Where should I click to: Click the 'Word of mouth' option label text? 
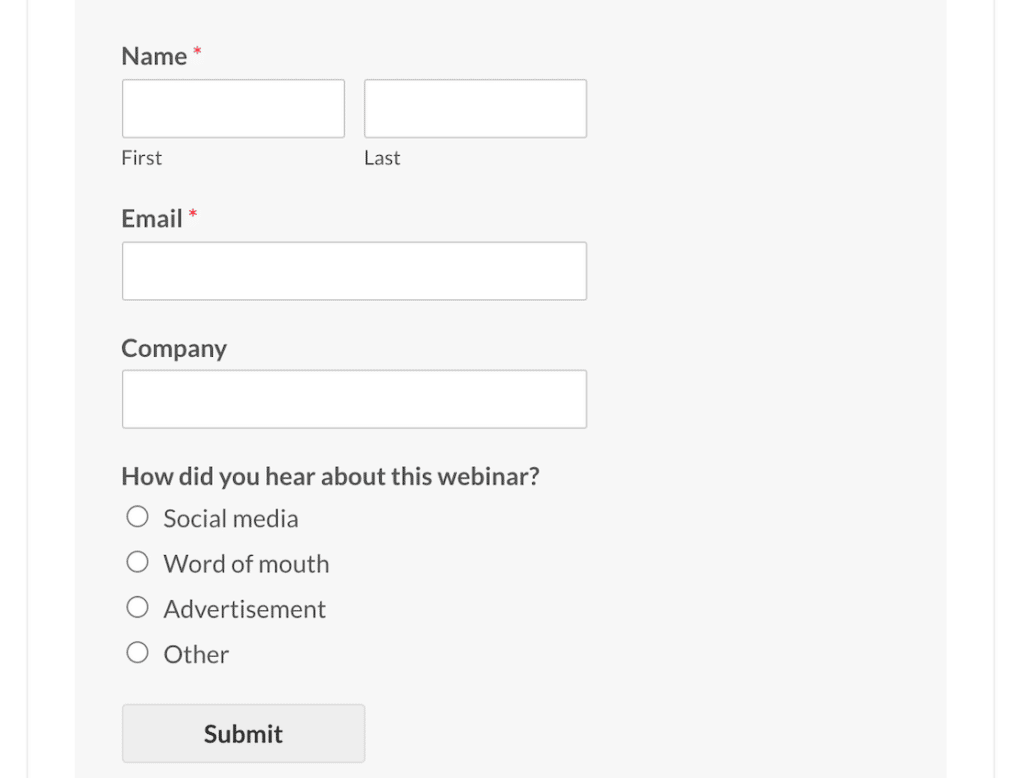pos(246,564)
